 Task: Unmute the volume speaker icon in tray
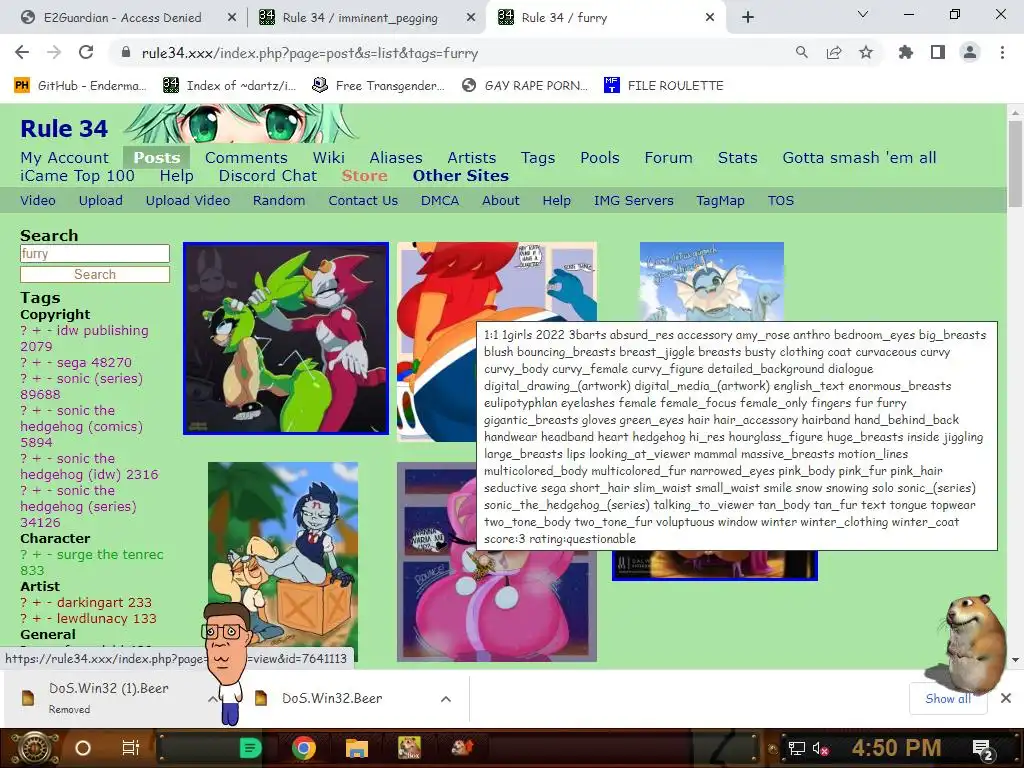tap(820, 748)
